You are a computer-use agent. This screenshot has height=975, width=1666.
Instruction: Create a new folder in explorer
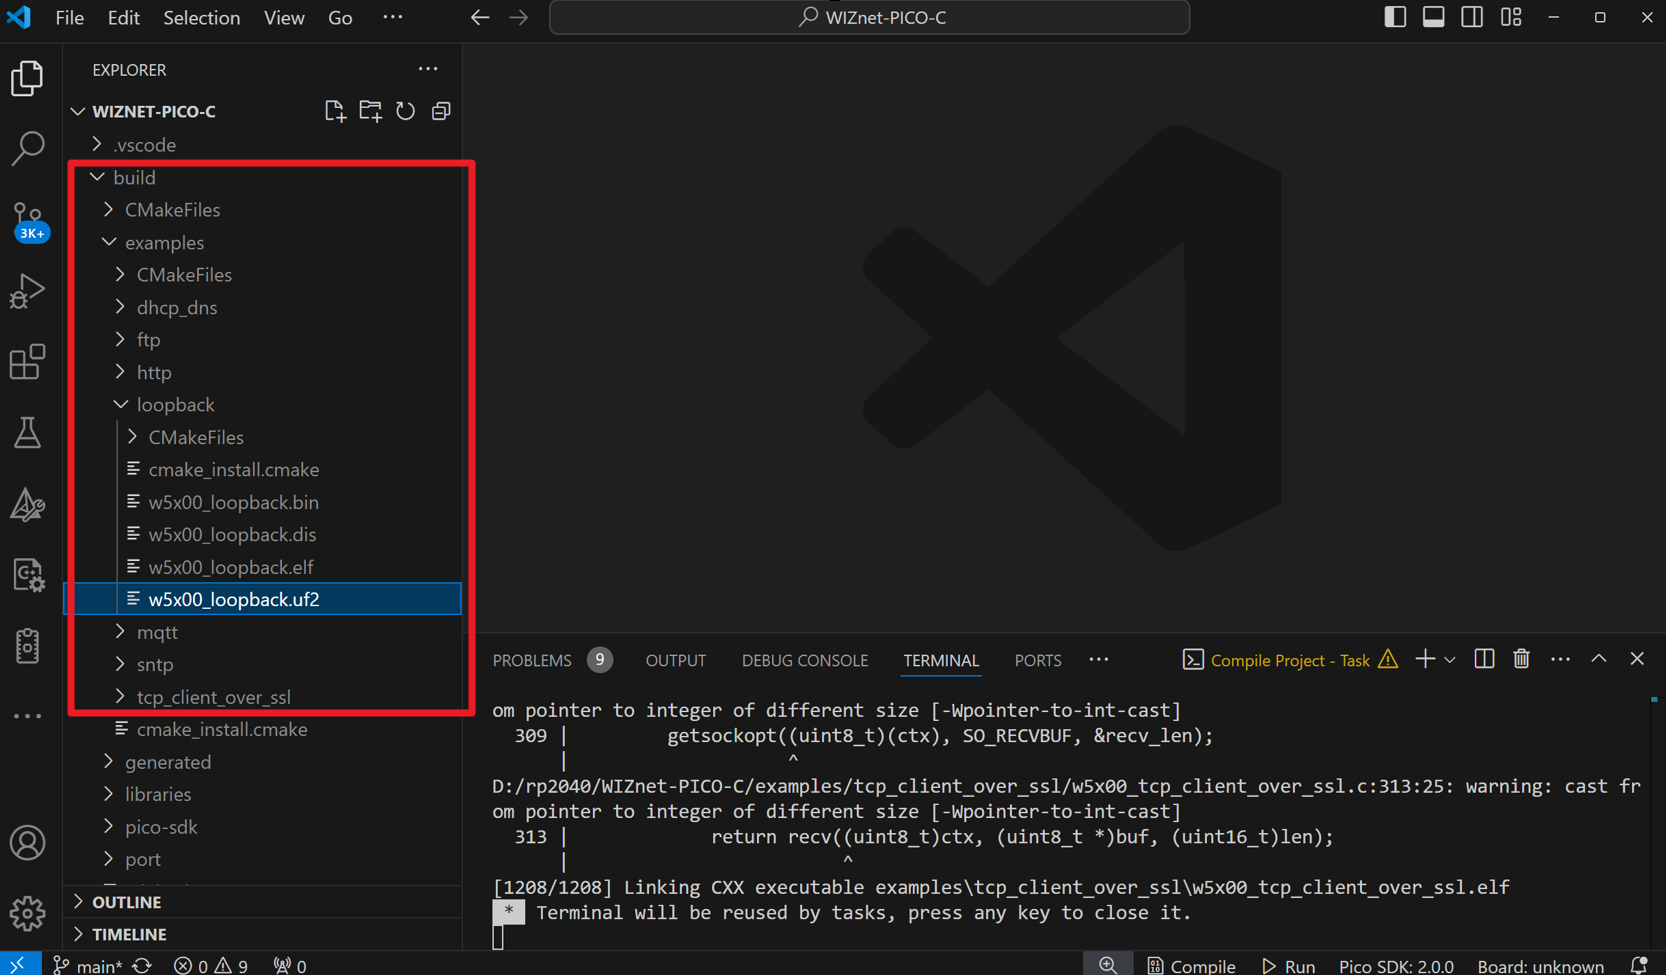tap(370, 111)
